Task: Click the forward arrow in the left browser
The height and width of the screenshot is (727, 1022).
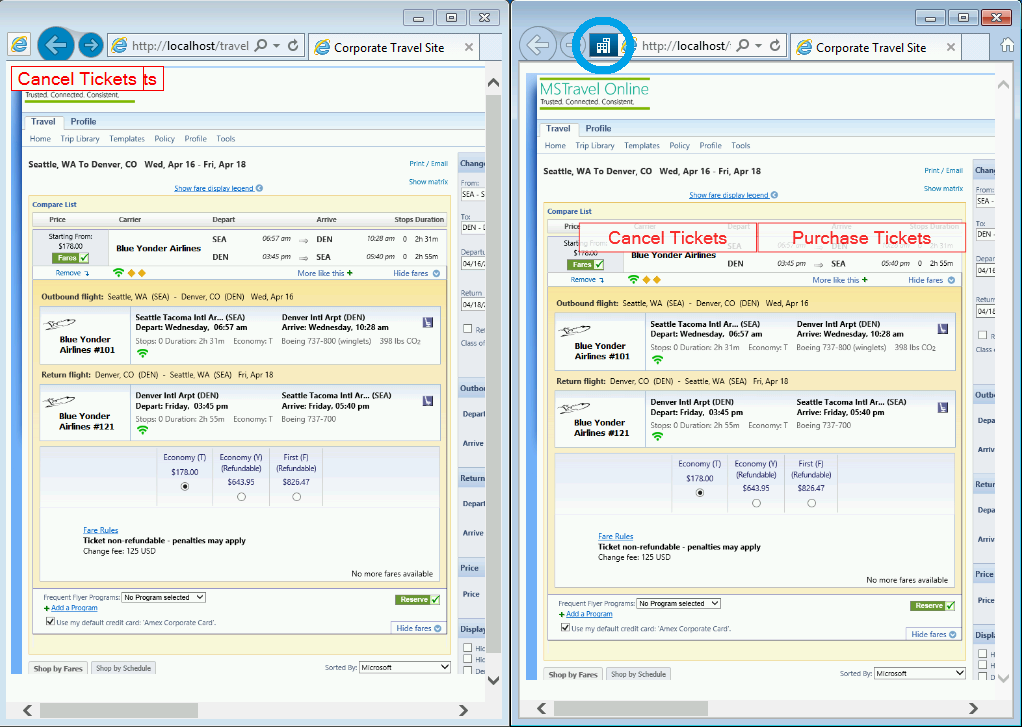Action: pos(91,45)
